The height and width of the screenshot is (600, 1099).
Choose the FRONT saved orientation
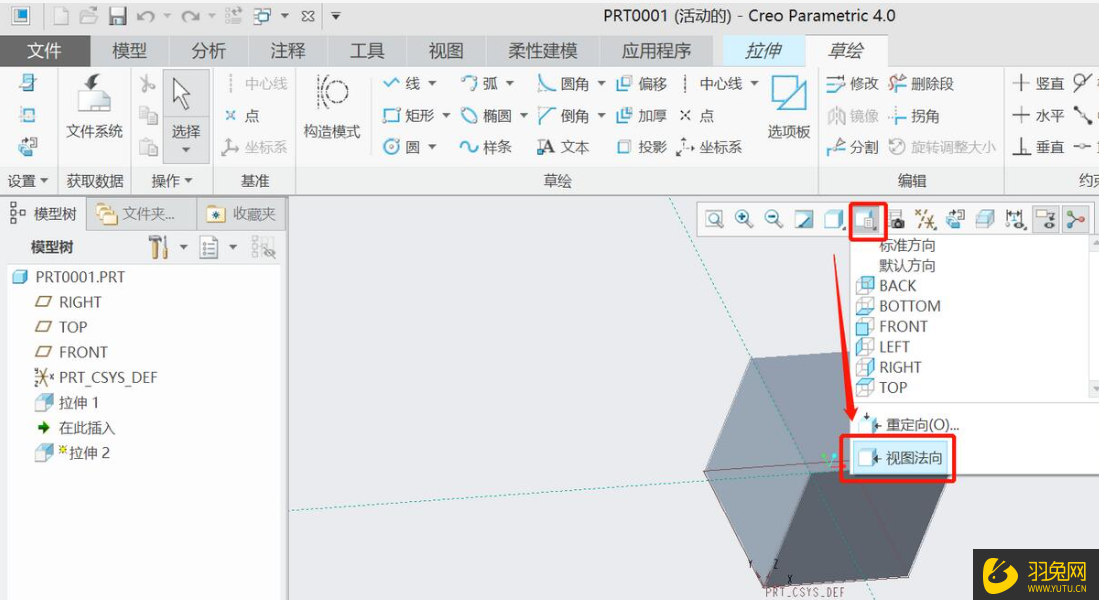pos(892,327)
